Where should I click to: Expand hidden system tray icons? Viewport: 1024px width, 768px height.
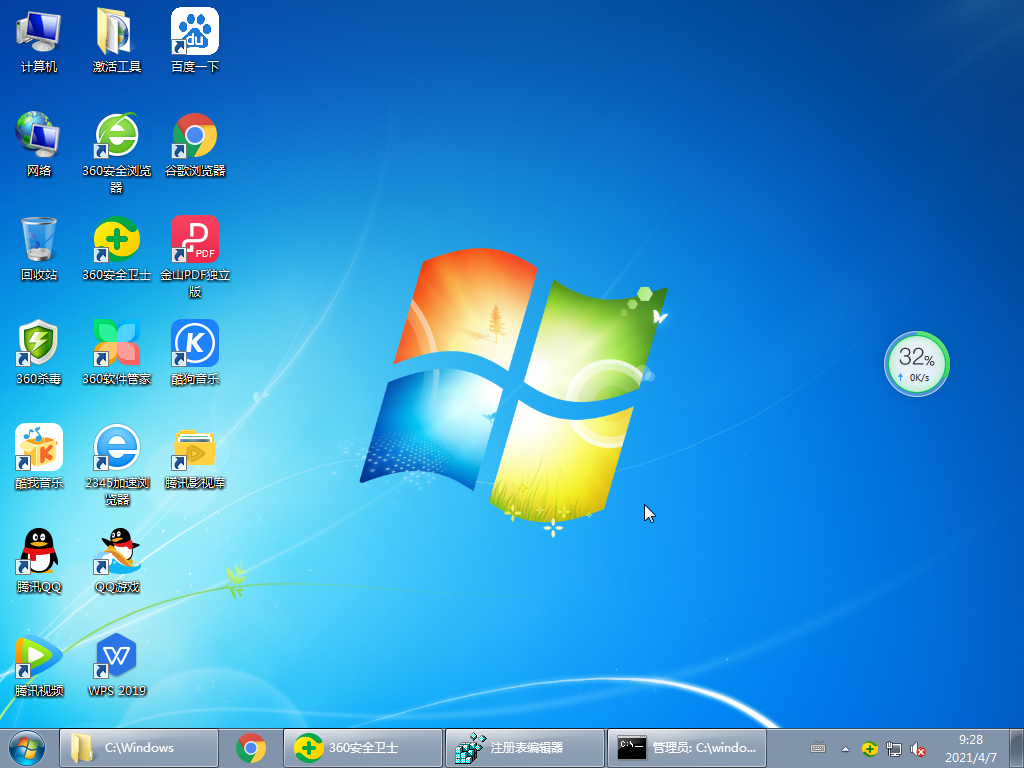(x=843, y=747)
